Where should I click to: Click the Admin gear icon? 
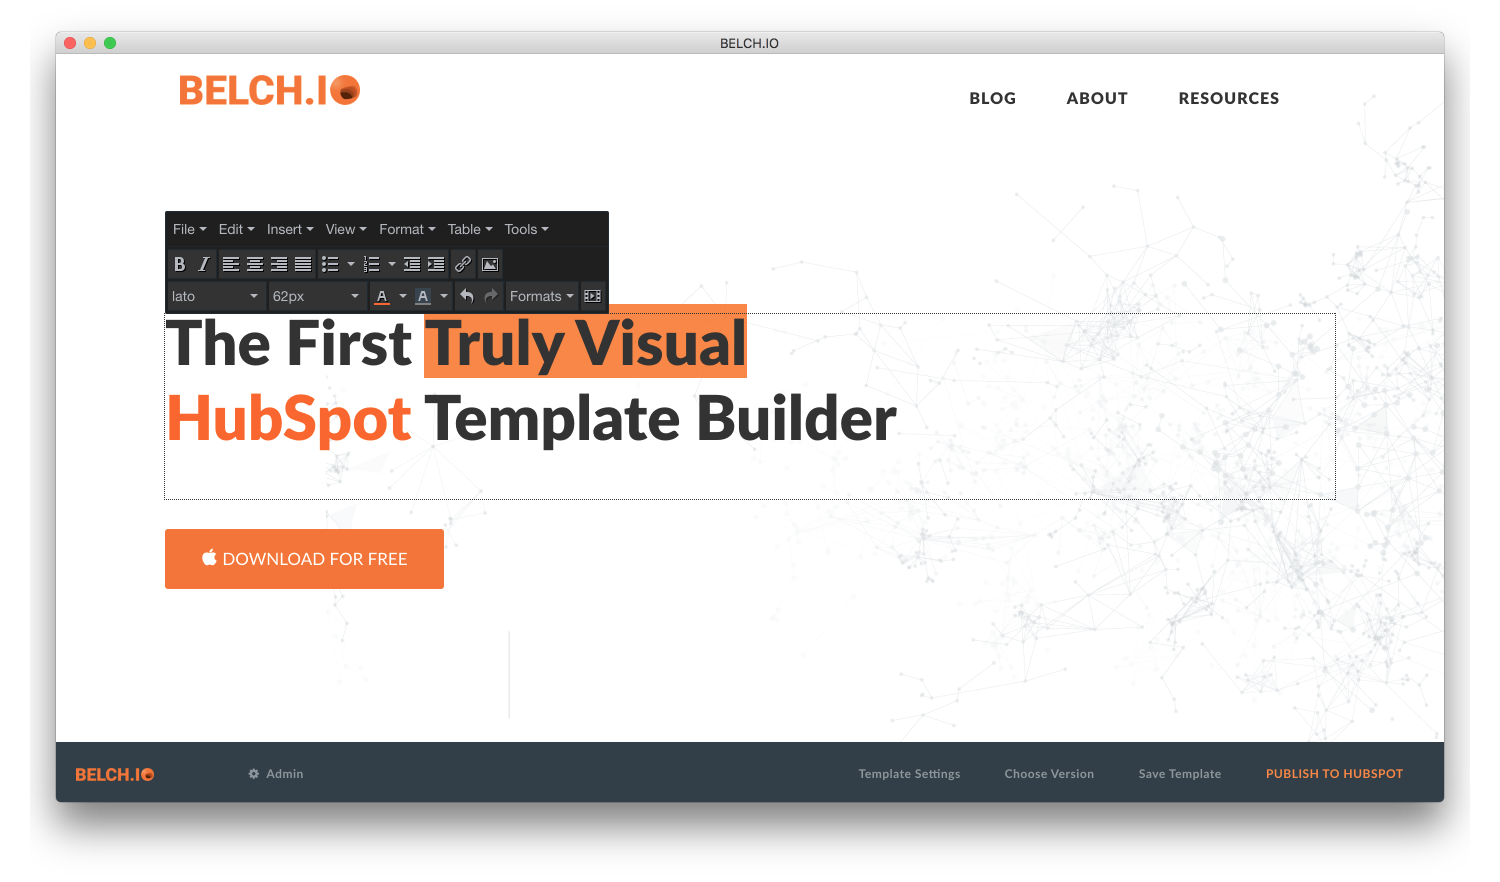point(254,774)
